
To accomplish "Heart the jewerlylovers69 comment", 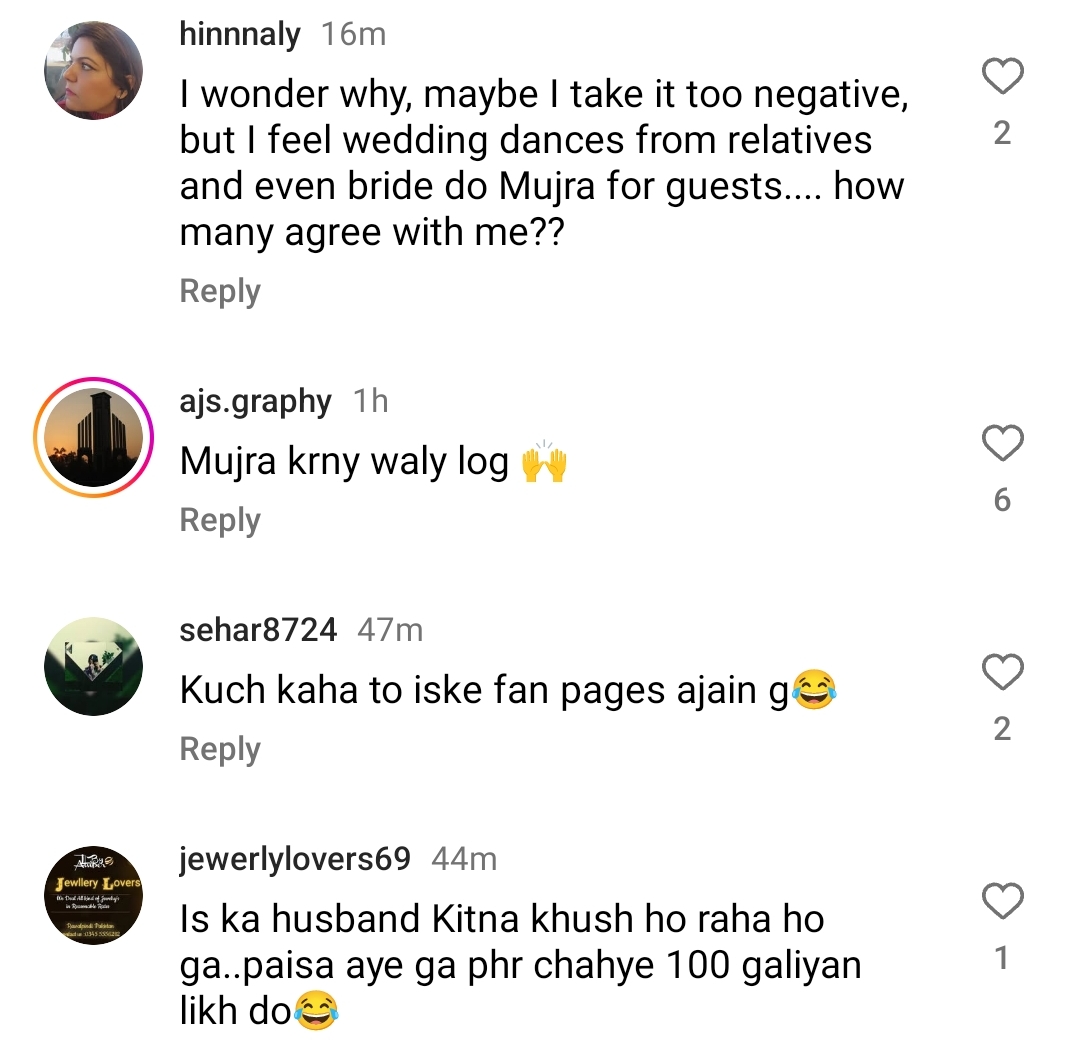I will (x=1002, y=903).
